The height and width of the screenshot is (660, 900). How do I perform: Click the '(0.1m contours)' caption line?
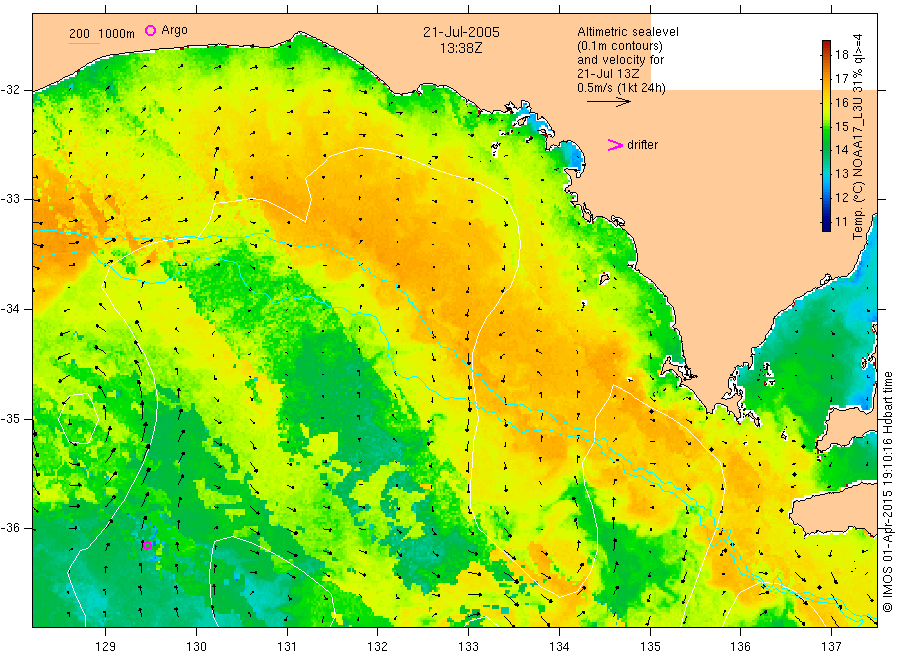[x=620, y=46]
